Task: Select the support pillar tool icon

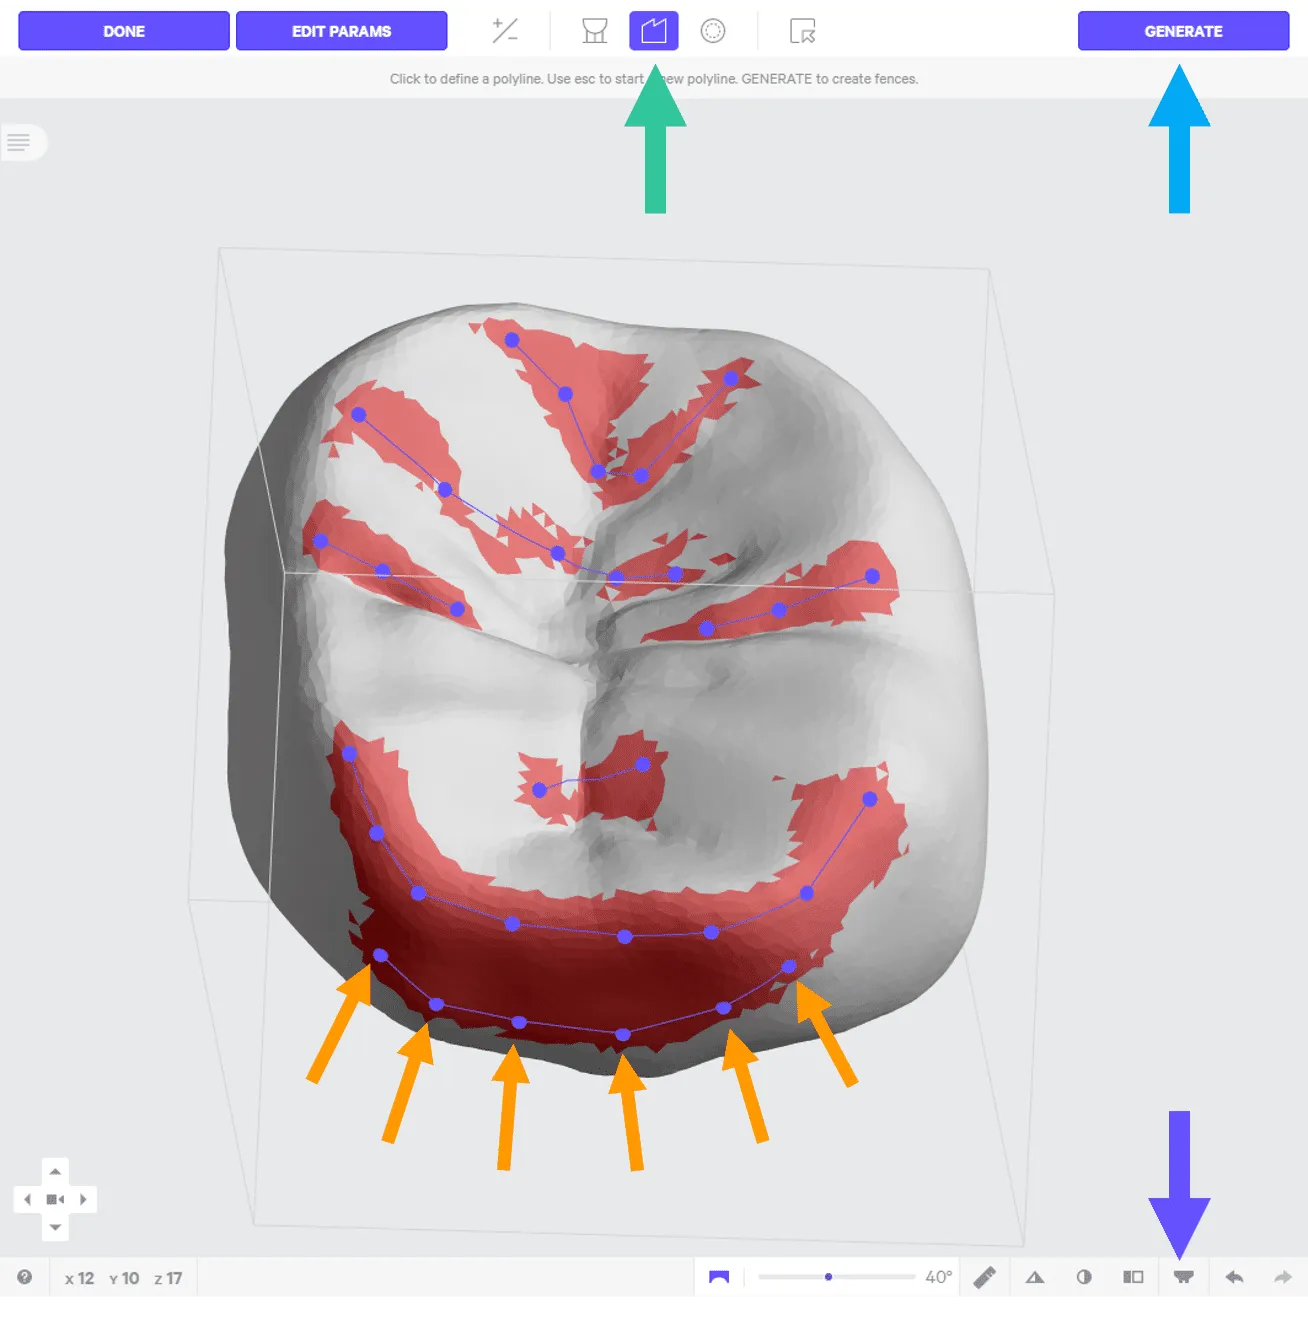Action: coord(595,31)
